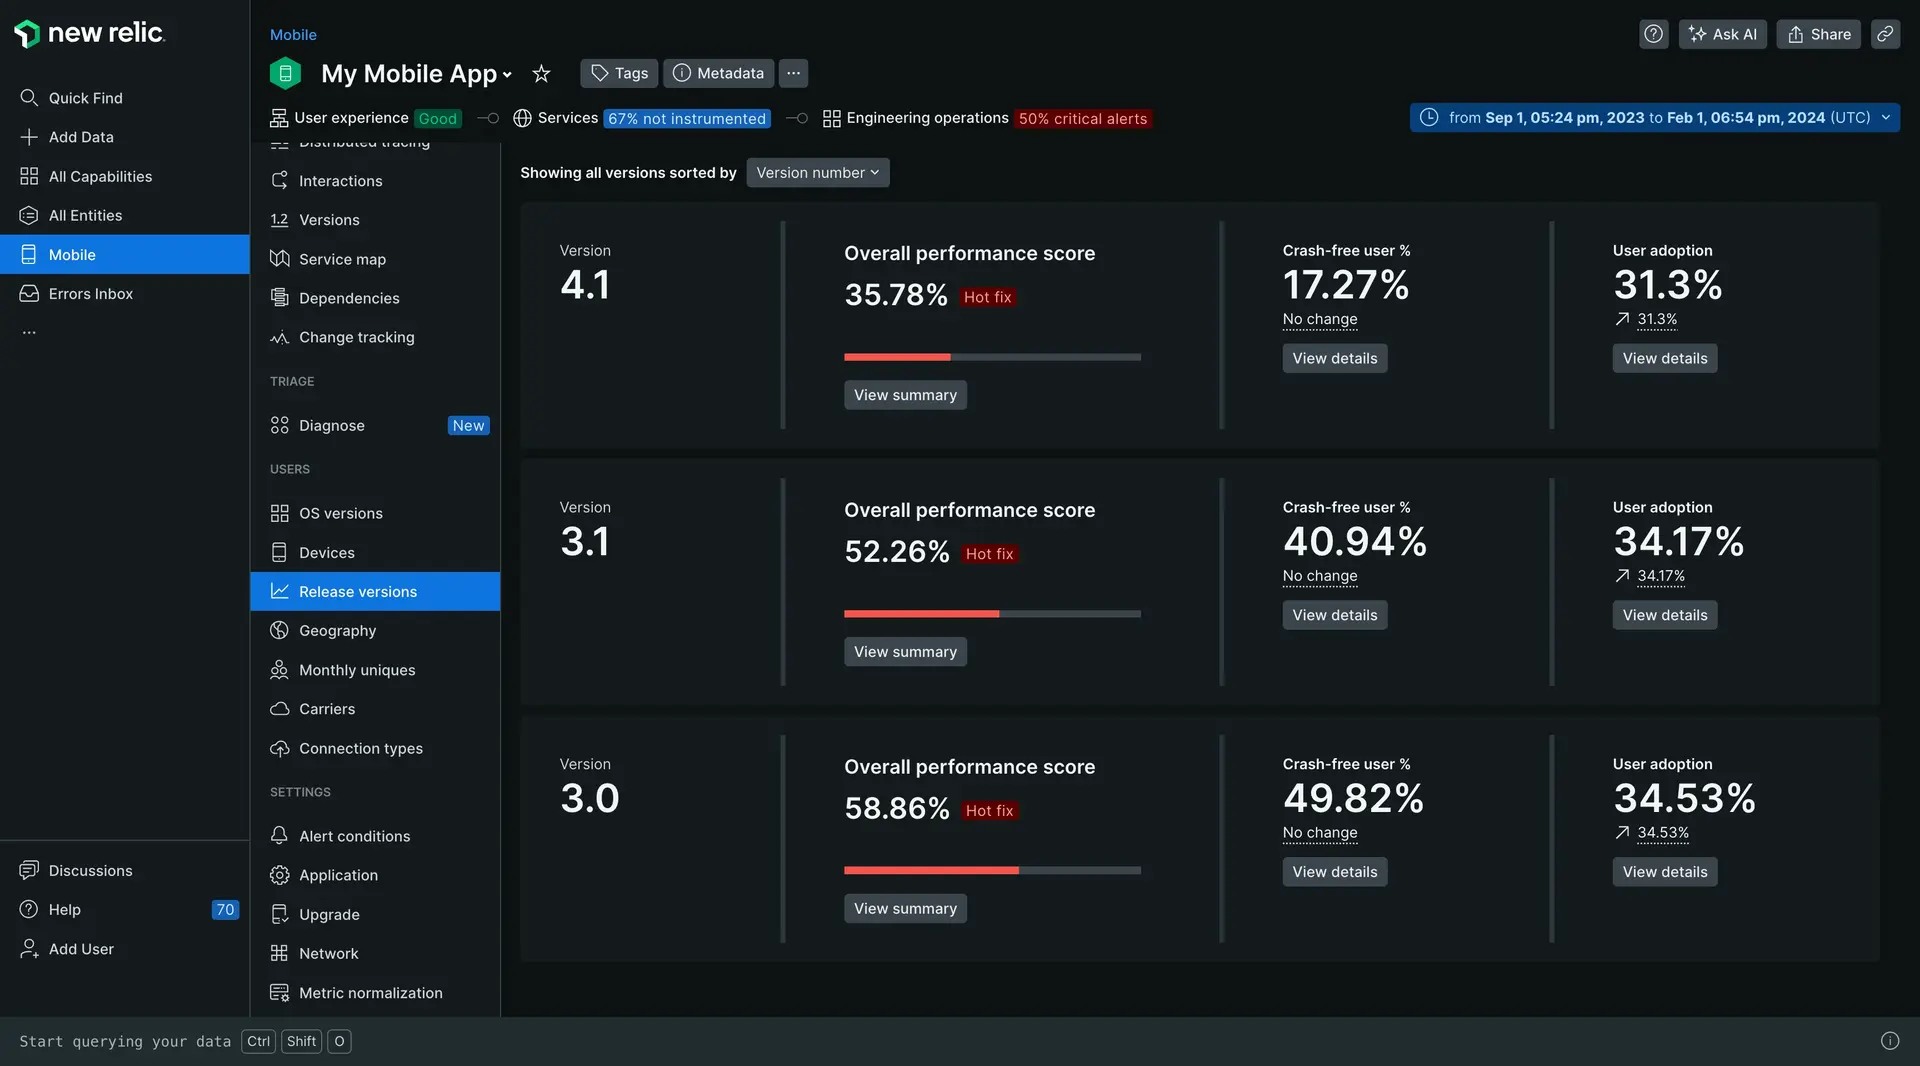
Task: Click version 3.0 performance score bar
Action: pyautogui.click(x=992, y=871)
